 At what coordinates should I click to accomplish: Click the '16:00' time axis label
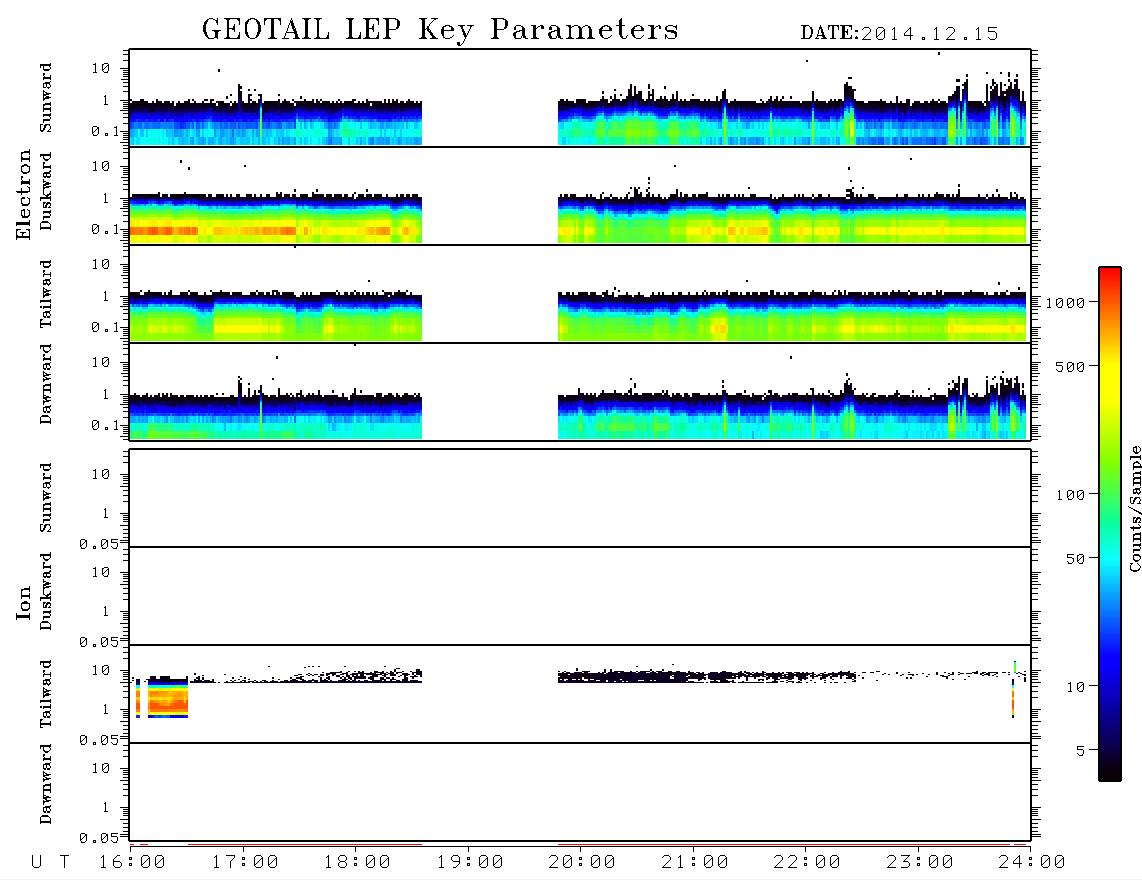tap(132, 862)
